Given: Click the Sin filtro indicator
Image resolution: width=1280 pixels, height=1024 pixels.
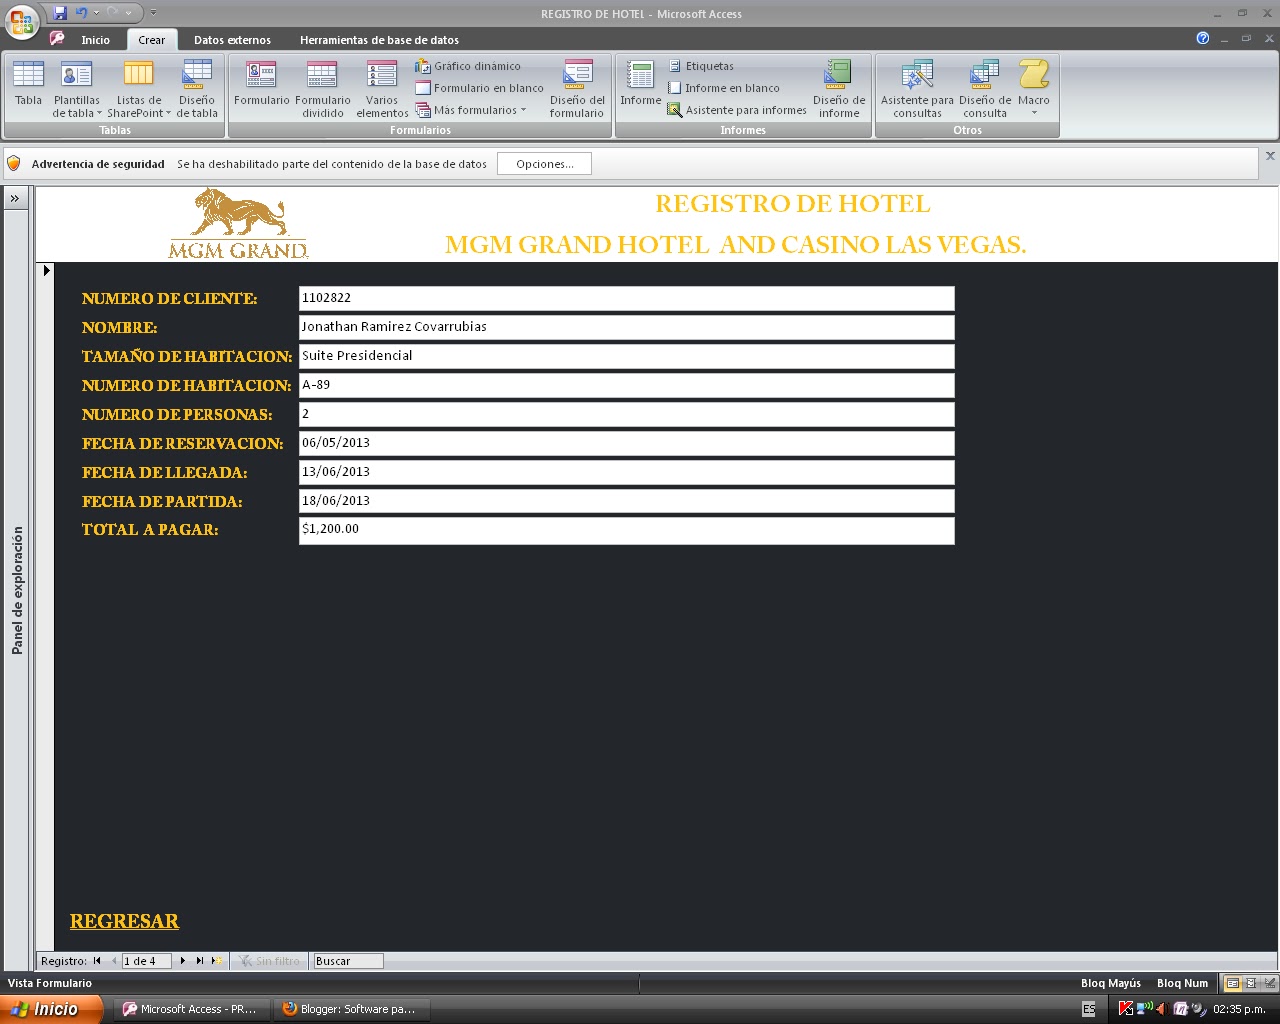Looking at the screenshot, I should [x=269, y=961].
